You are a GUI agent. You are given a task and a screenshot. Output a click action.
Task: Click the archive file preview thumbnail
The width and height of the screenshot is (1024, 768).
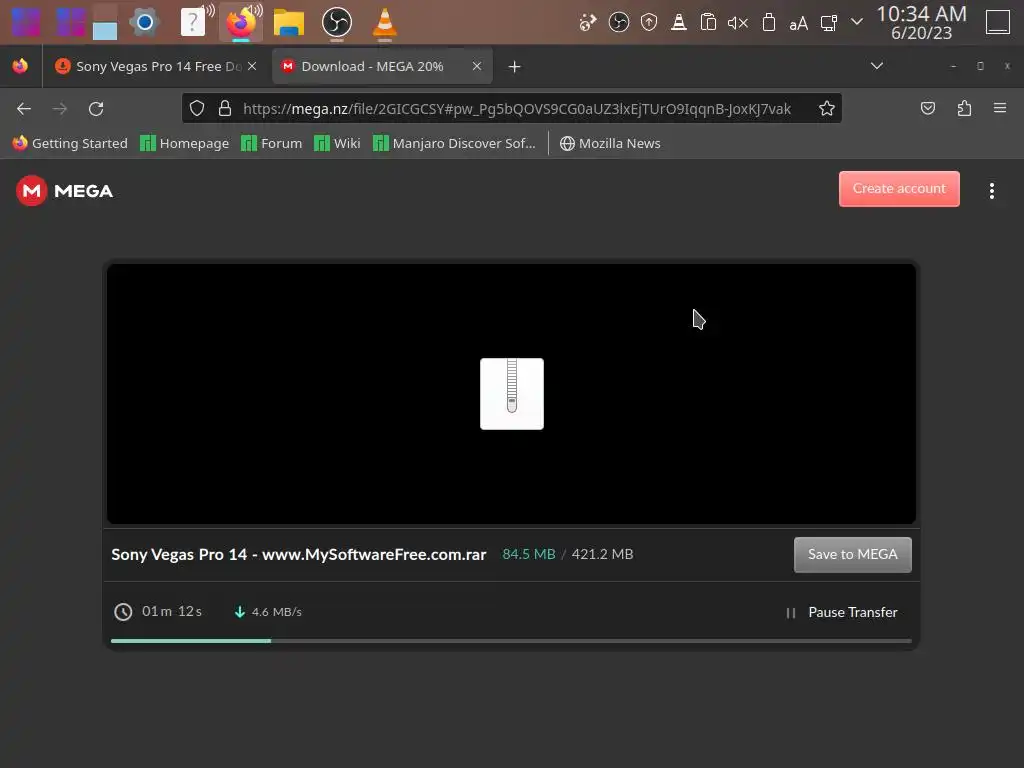click(x=511, y=394)
